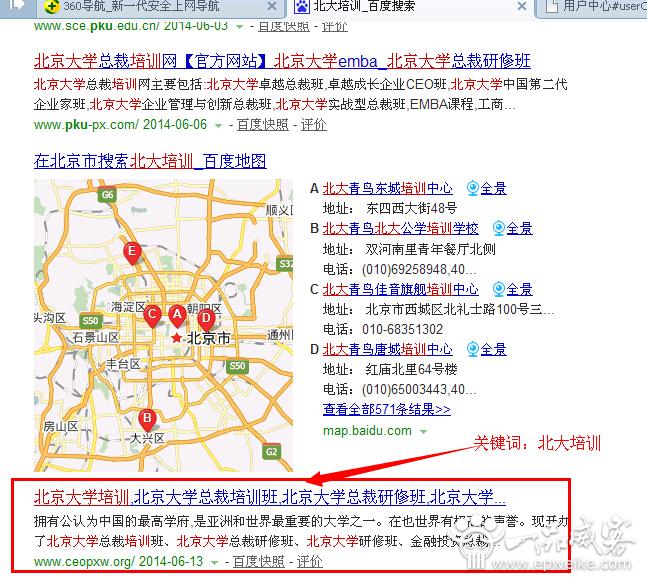This screenshot has width=647, height=584.
Task: Click panorama icon for 北大青鸟佳音旗舰培训中心
Action: coord(499,289)
